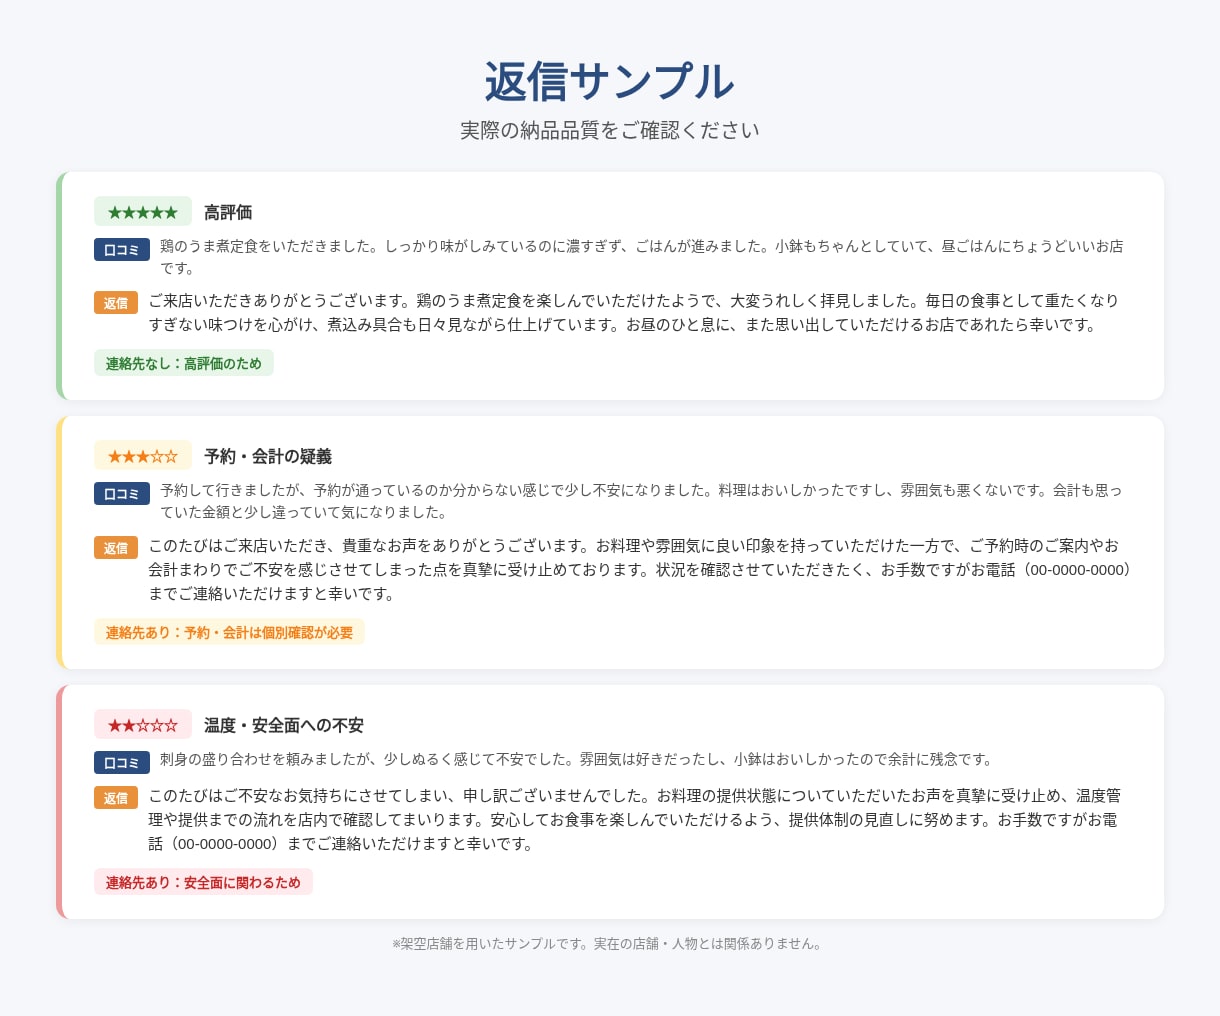The height and width of the screenshot is (1016, 1220).
Task: Click the orange three-star rating badge
Action: tap(143, 456)
